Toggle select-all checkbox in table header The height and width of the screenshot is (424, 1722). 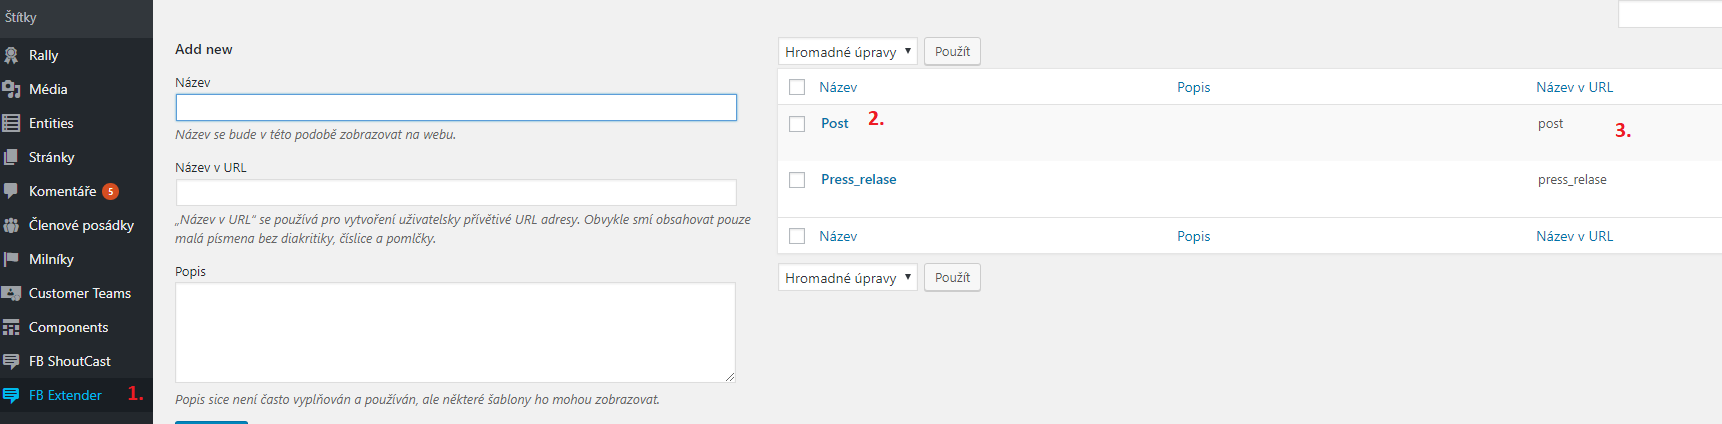[797, 87]
